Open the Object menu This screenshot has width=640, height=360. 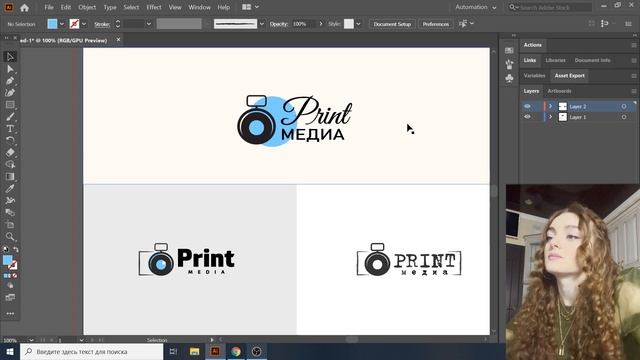click(x=87, y=7)
